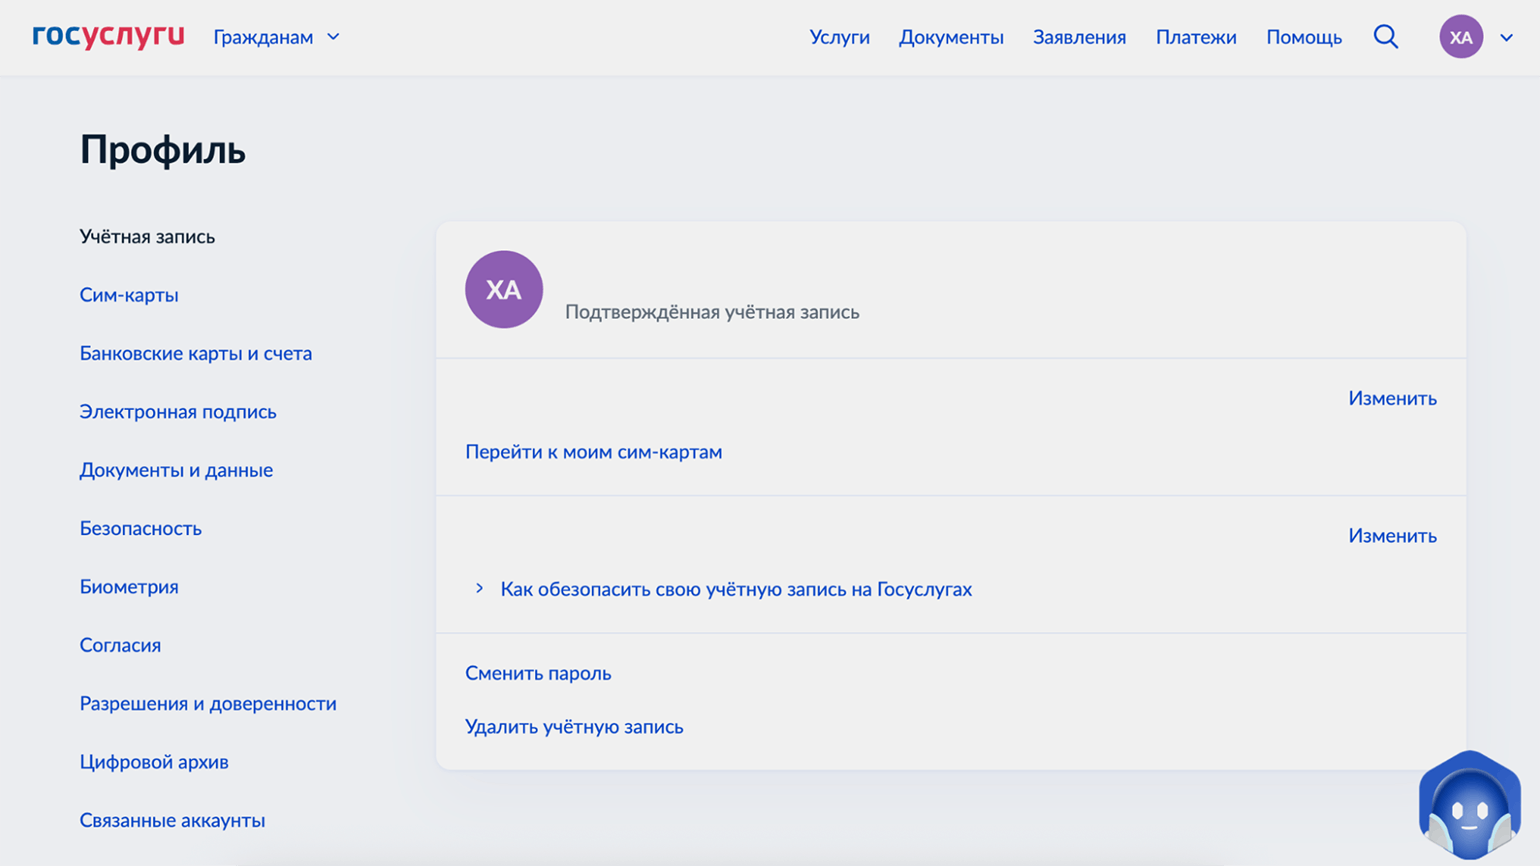Open the Помощь section
Viewport: 1540px width, 866px height.
point(1303,37)
